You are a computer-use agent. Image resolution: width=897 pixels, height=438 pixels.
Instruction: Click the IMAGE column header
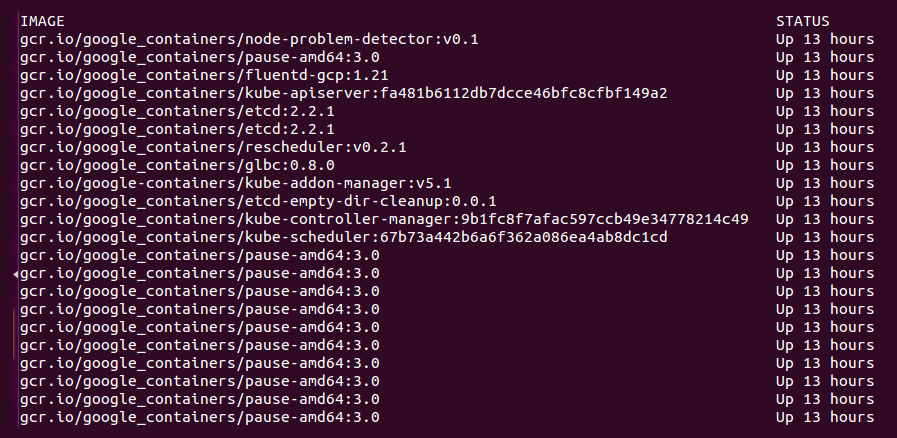[42, 22]
